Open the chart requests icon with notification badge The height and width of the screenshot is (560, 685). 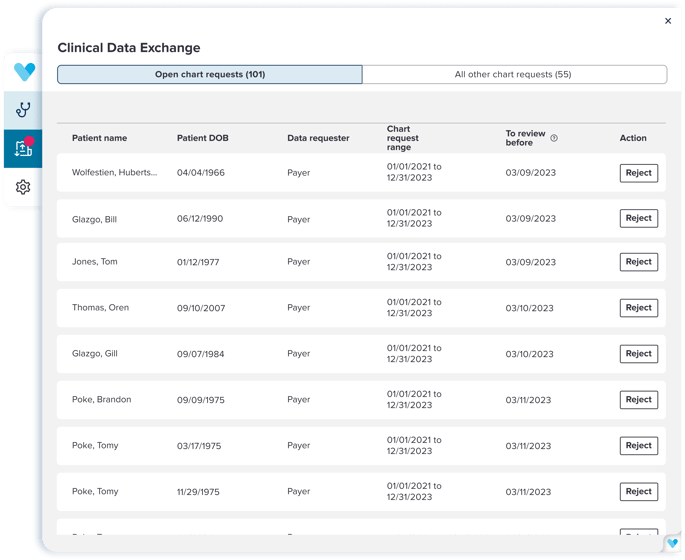click(x=24, y=148)
